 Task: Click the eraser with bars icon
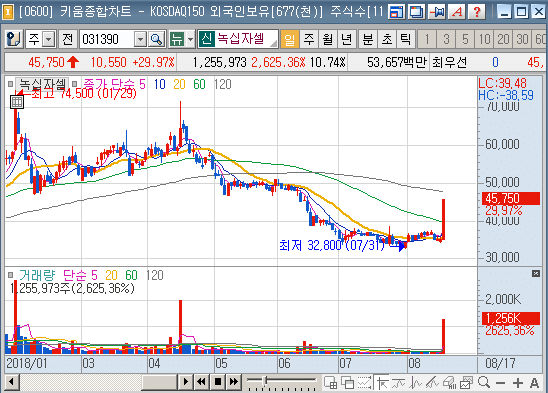(x=449, y=383)
